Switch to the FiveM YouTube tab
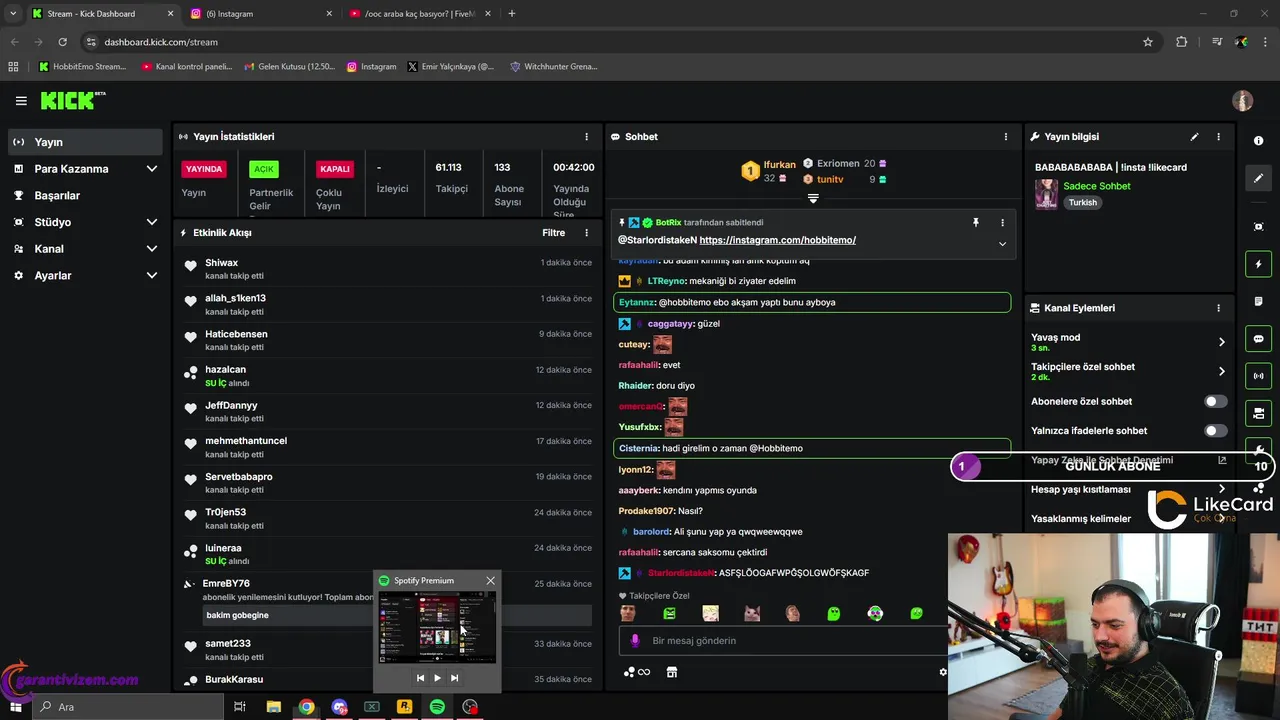This screenshot has height=720, width=1280. [x=420, y=14]
